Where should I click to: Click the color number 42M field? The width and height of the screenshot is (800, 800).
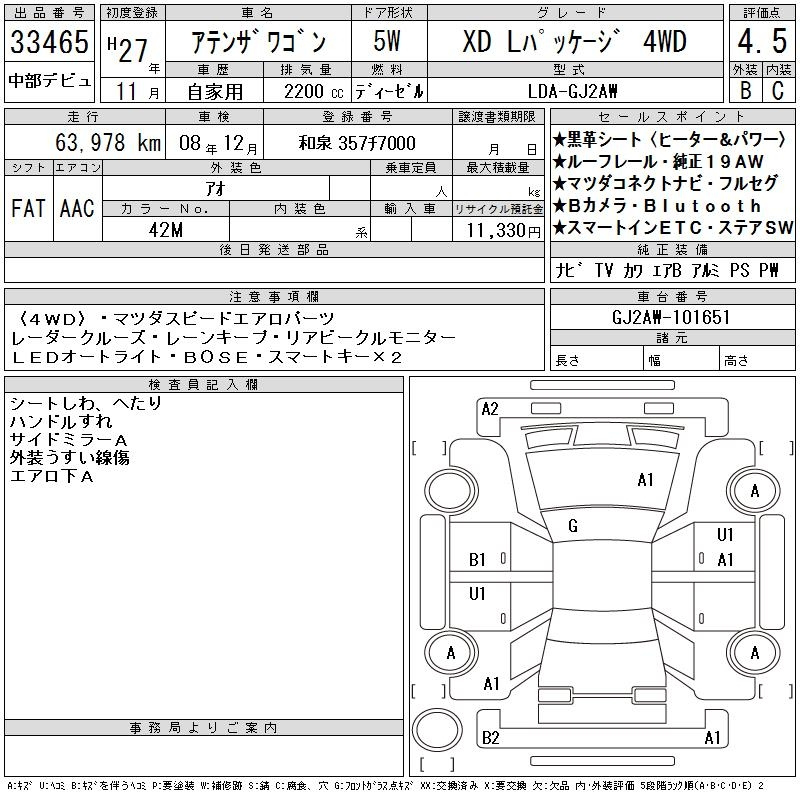(166, 229)
